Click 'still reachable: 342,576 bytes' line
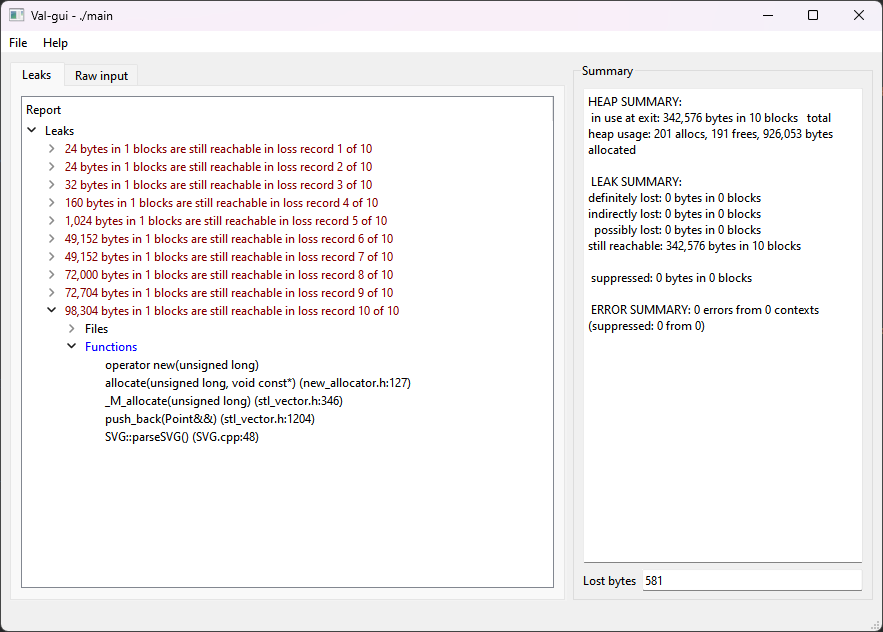883x632 pixels. click(x=694, y=246)
